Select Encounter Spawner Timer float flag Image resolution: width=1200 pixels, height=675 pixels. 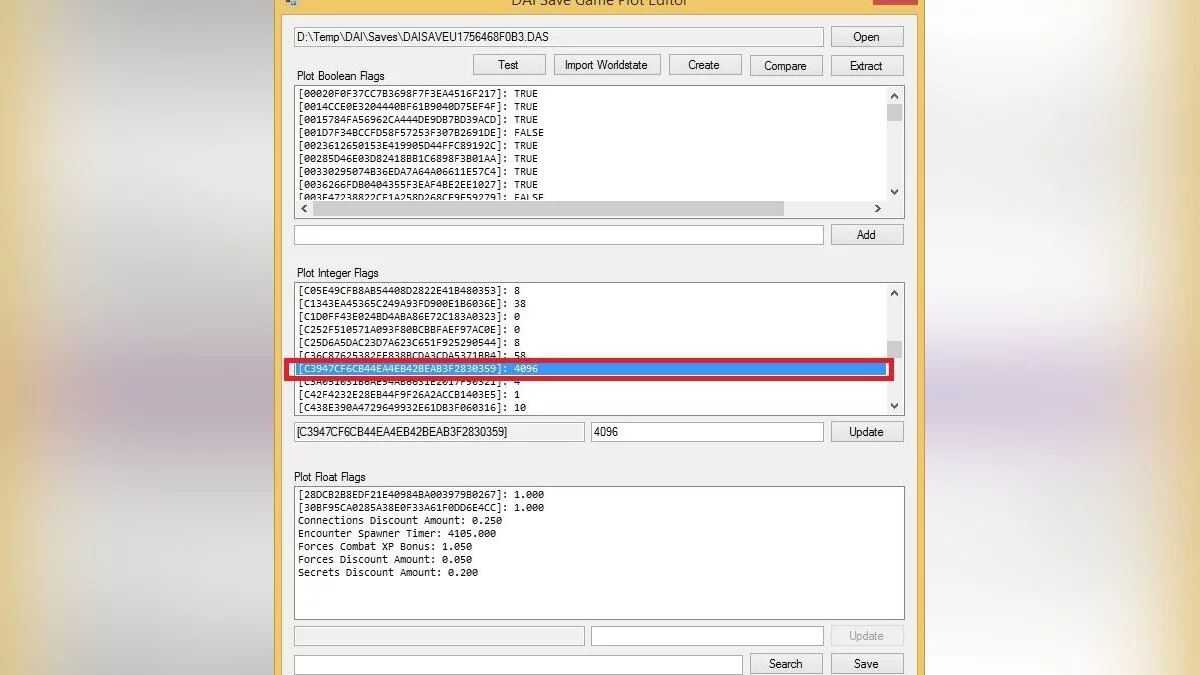tap(397, 534)
